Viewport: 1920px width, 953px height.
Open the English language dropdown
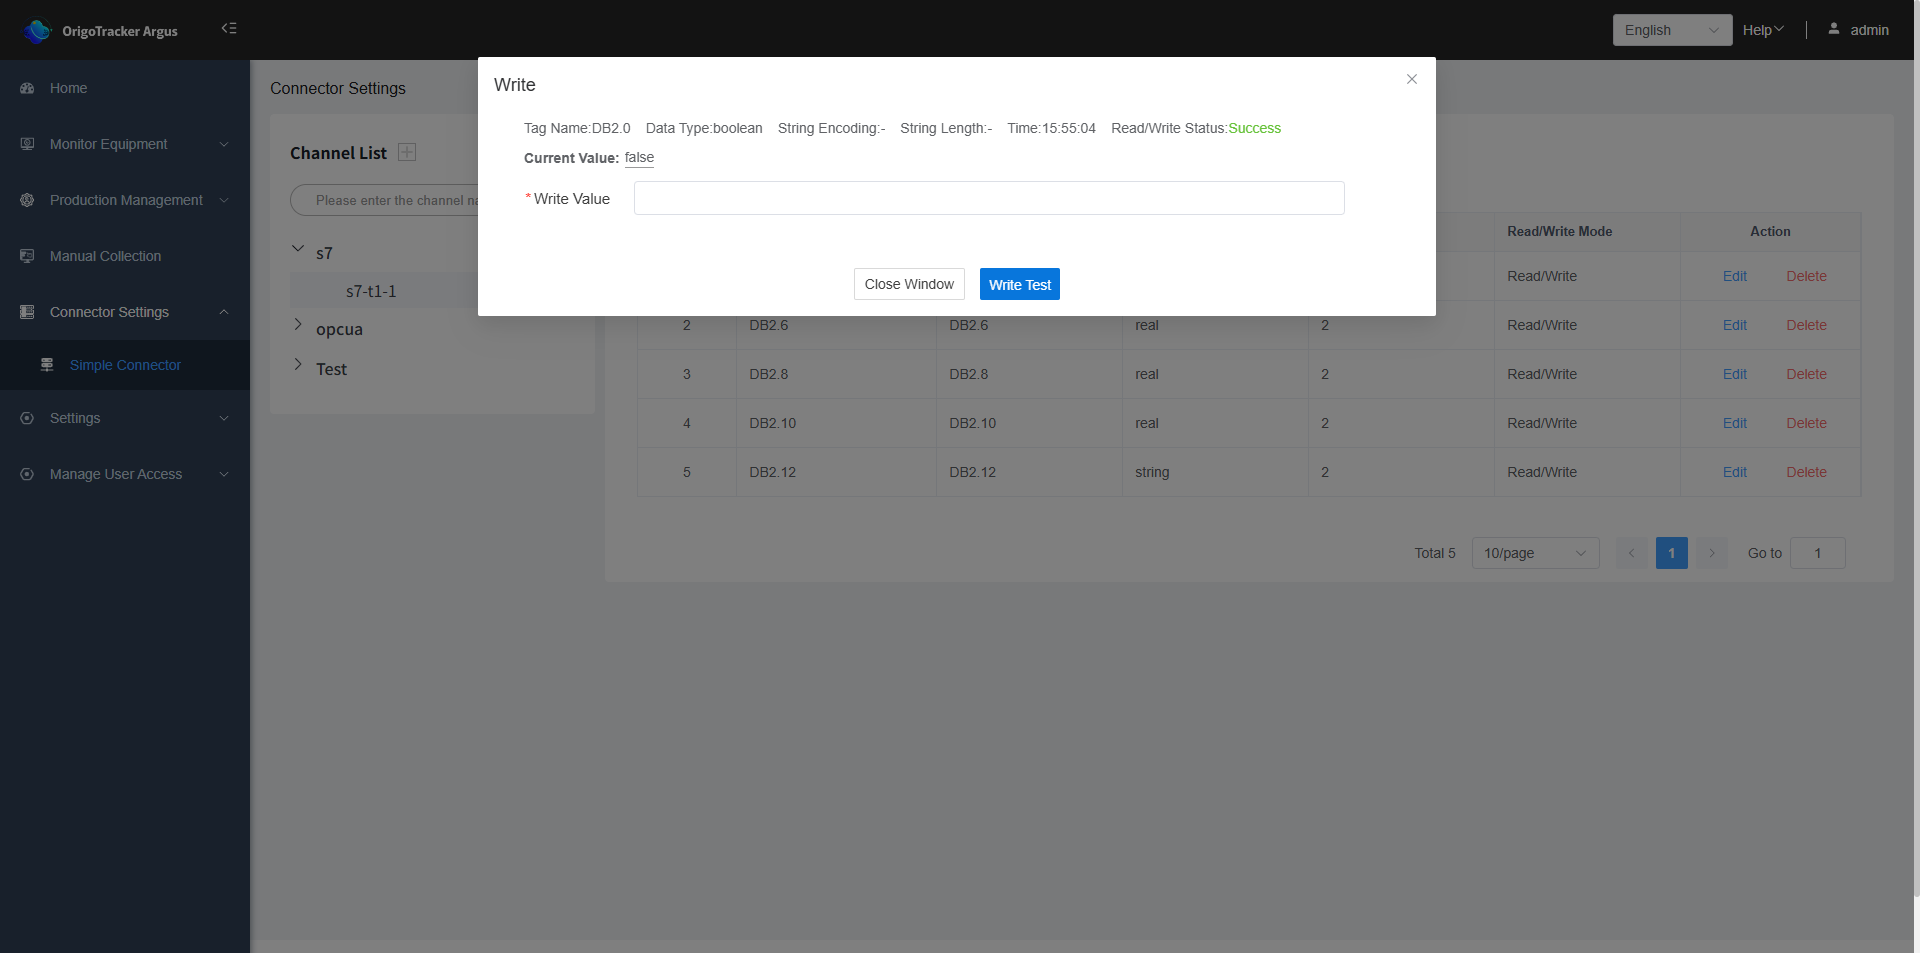pyautogui.click(x=1671, y=31)
